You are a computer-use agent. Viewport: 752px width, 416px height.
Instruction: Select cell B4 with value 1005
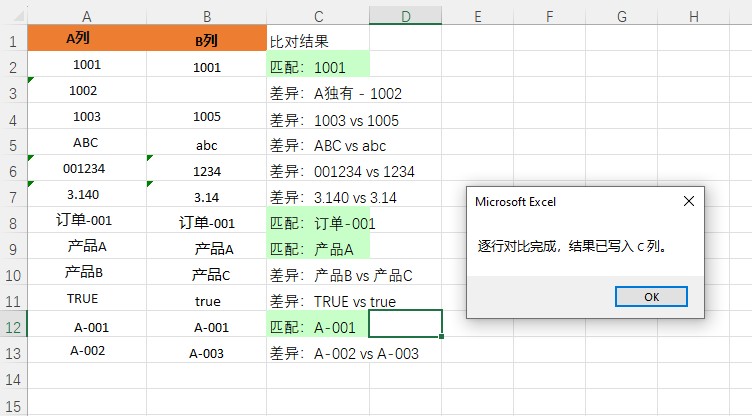coord(207,116)
